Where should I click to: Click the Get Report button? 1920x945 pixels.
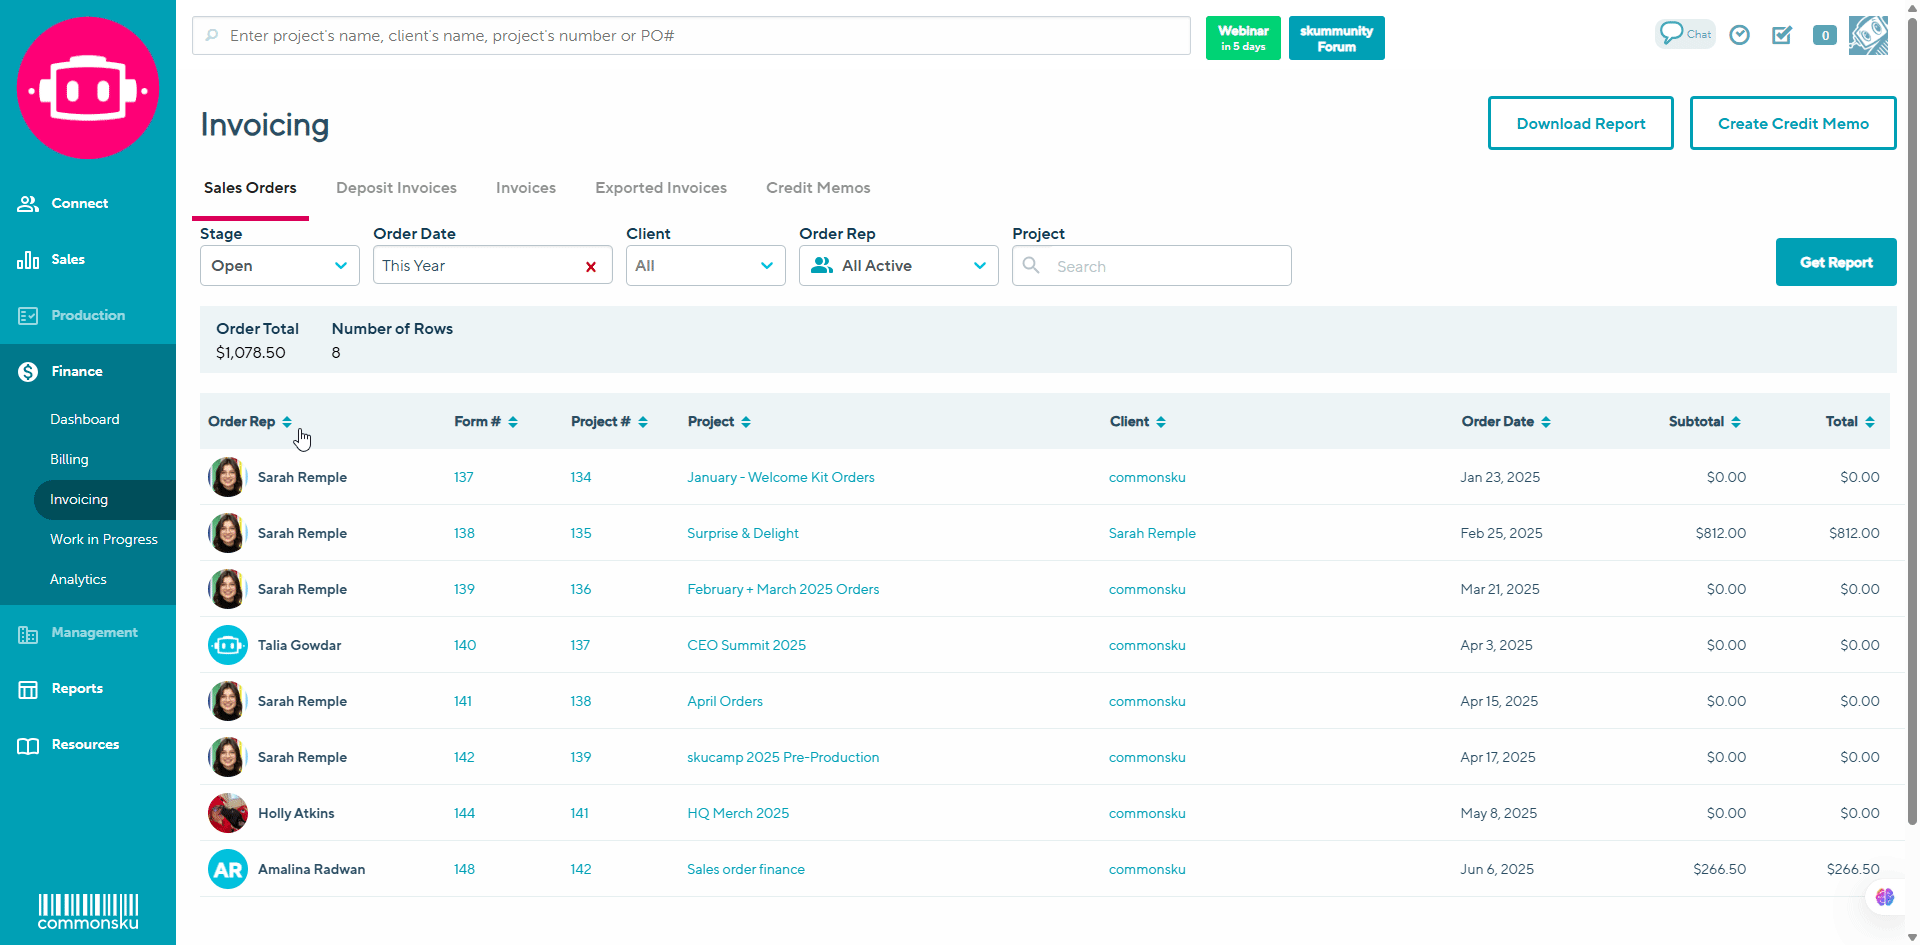pyautogui.click(x=1835, y=262)
